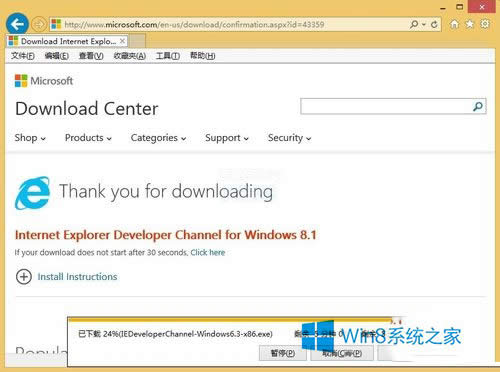Maximize the browser window
The image size is (500, 372).
[x=460, y=7]
